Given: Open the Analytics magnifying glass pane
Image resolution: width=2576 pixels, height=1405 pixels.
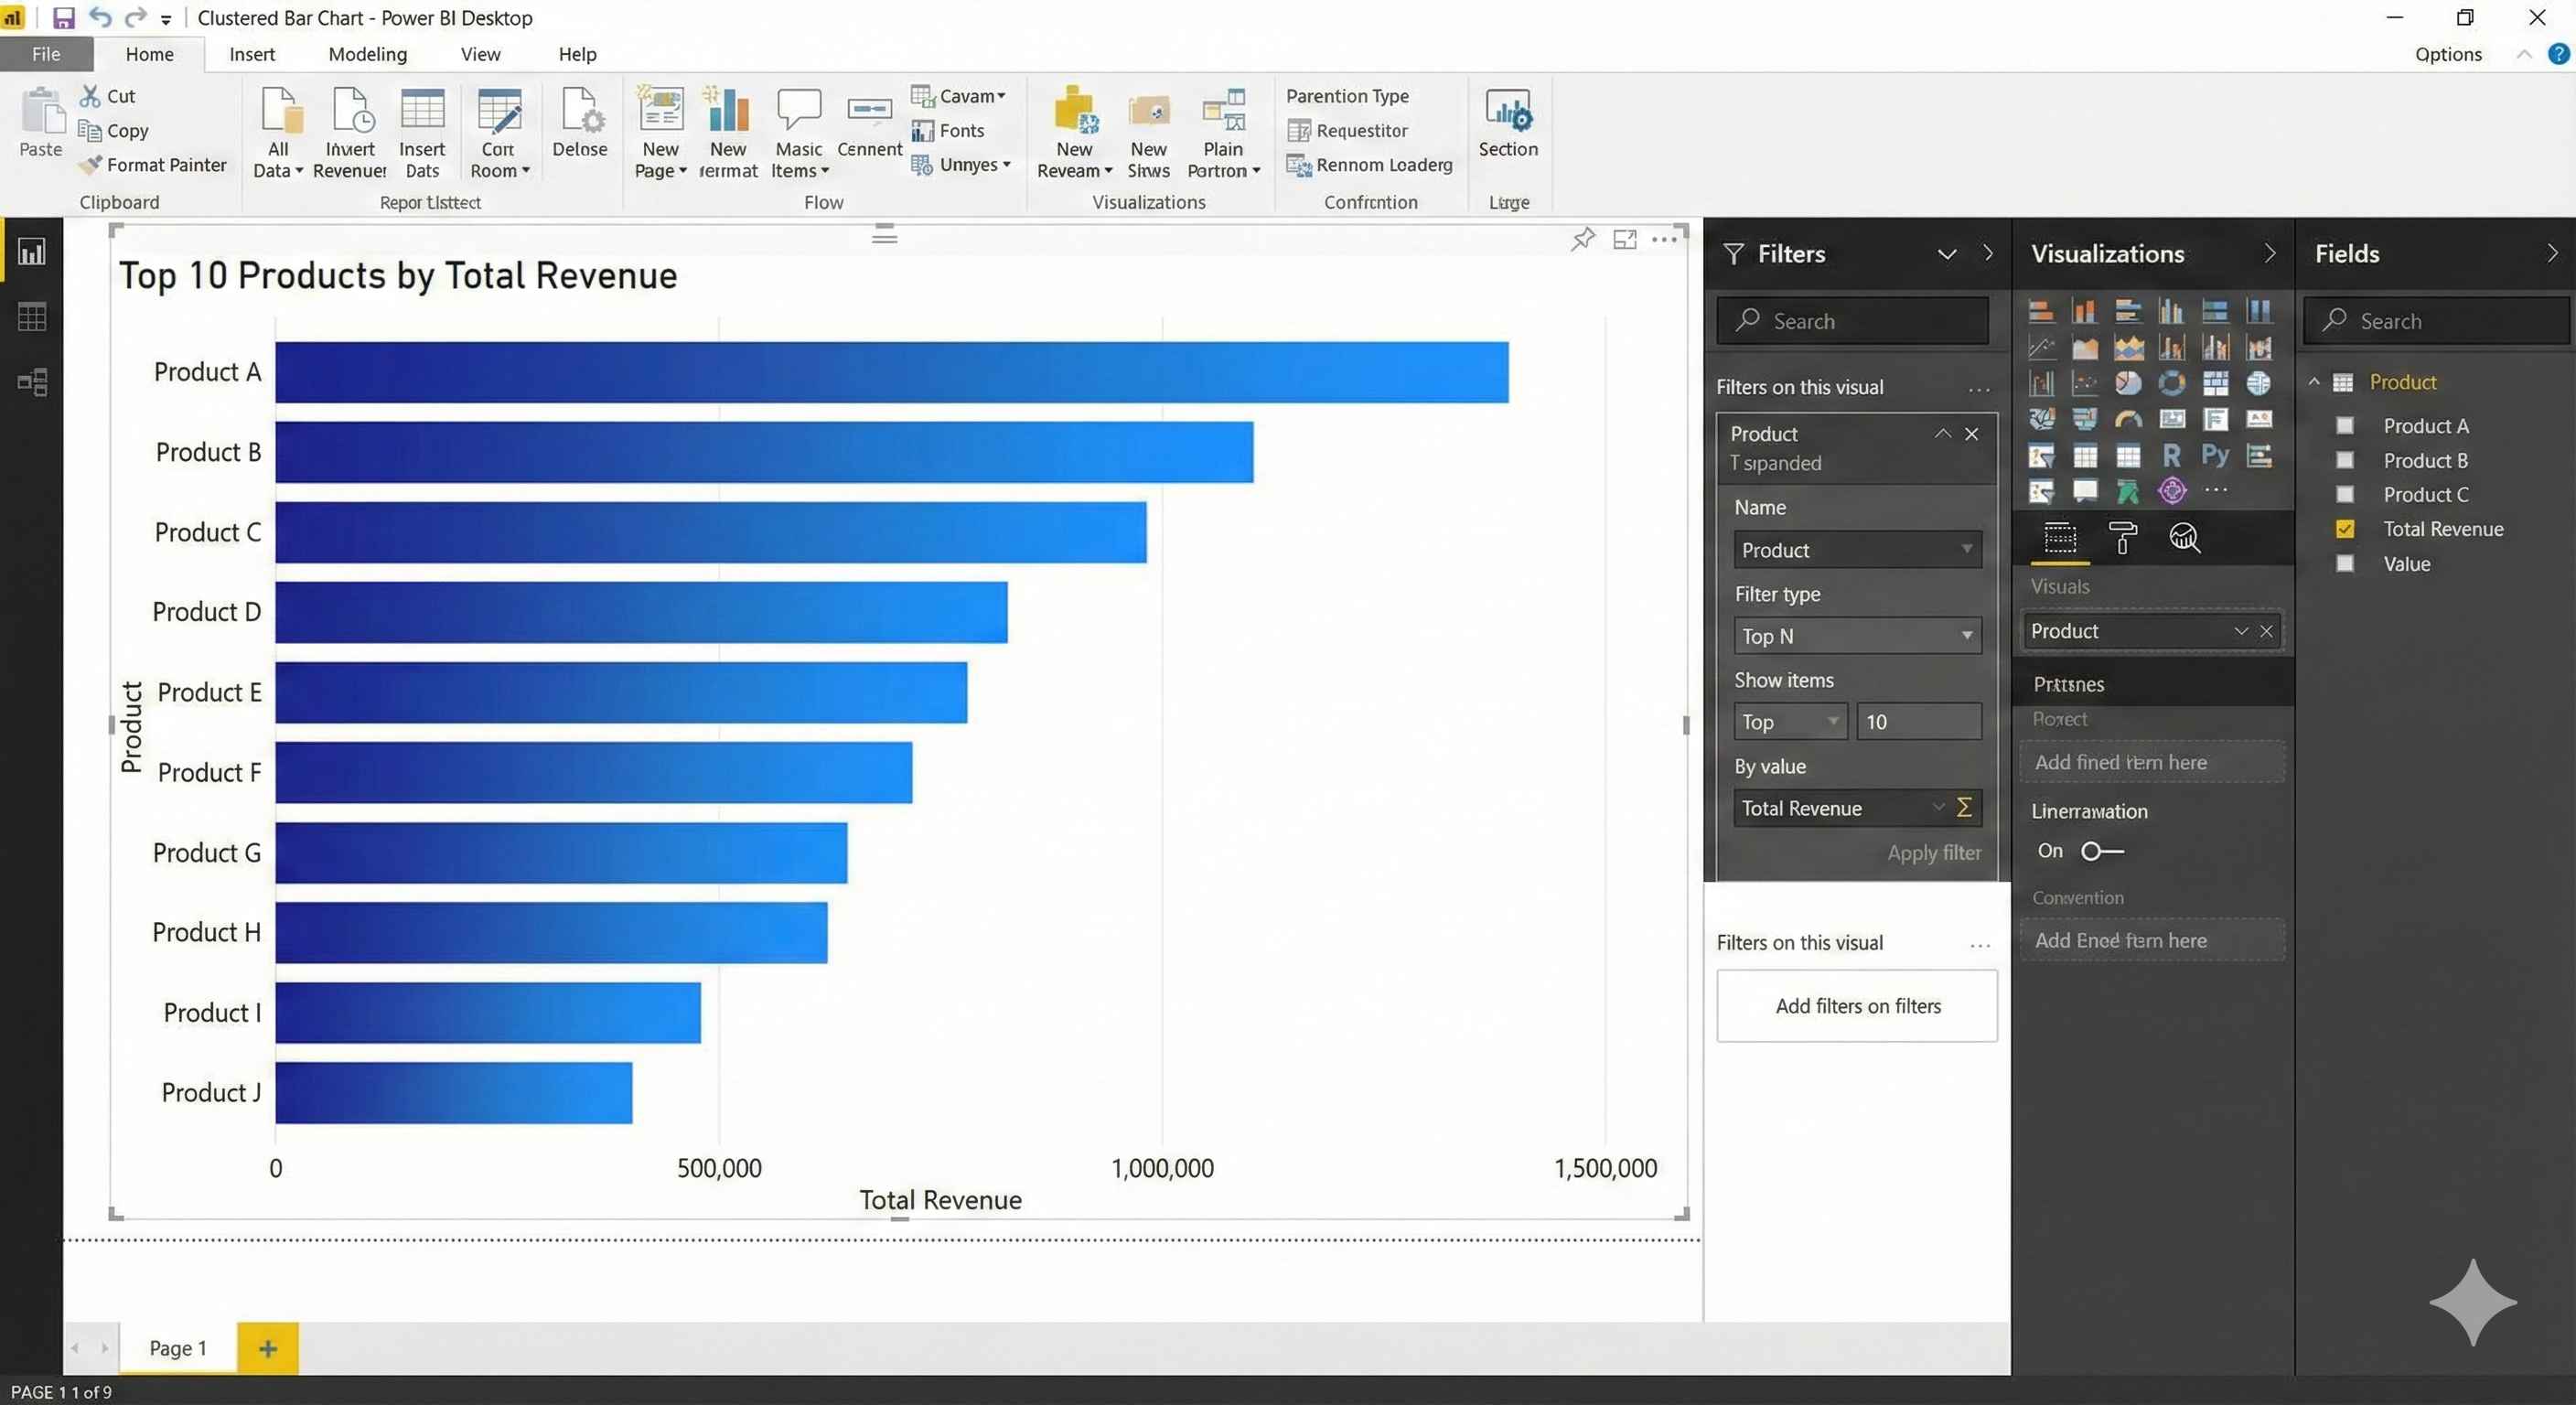Looking at the screenshot, I should tap(2185, 538).
